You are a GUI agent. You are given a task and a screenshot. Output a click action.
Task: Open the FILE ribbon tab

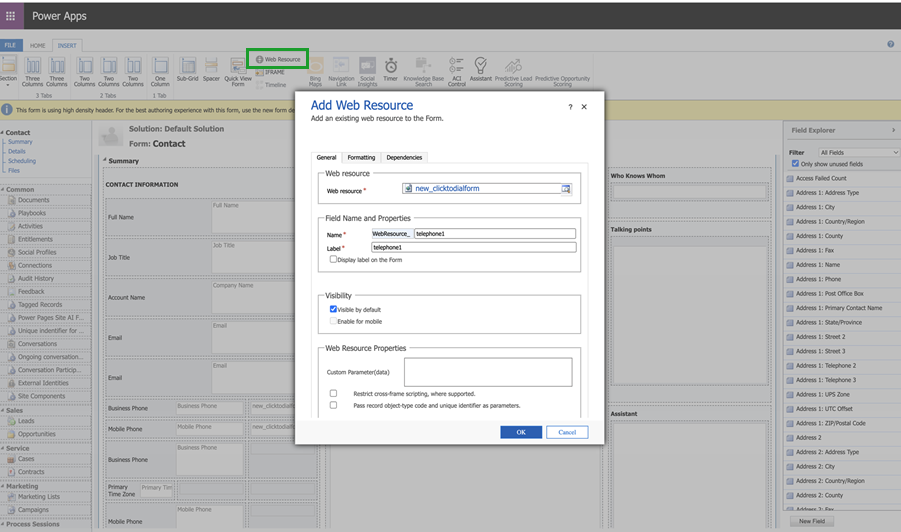tap(10, 45)
